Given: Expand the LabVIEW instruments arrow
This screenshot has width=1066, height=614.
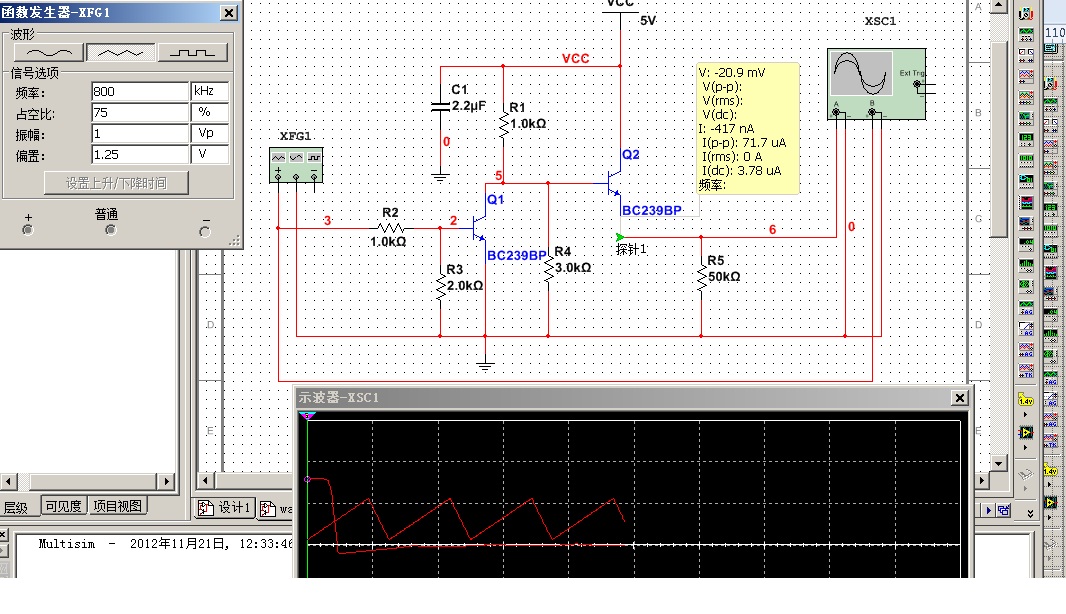Looking at the screenshot, I should coord(1025,447).
